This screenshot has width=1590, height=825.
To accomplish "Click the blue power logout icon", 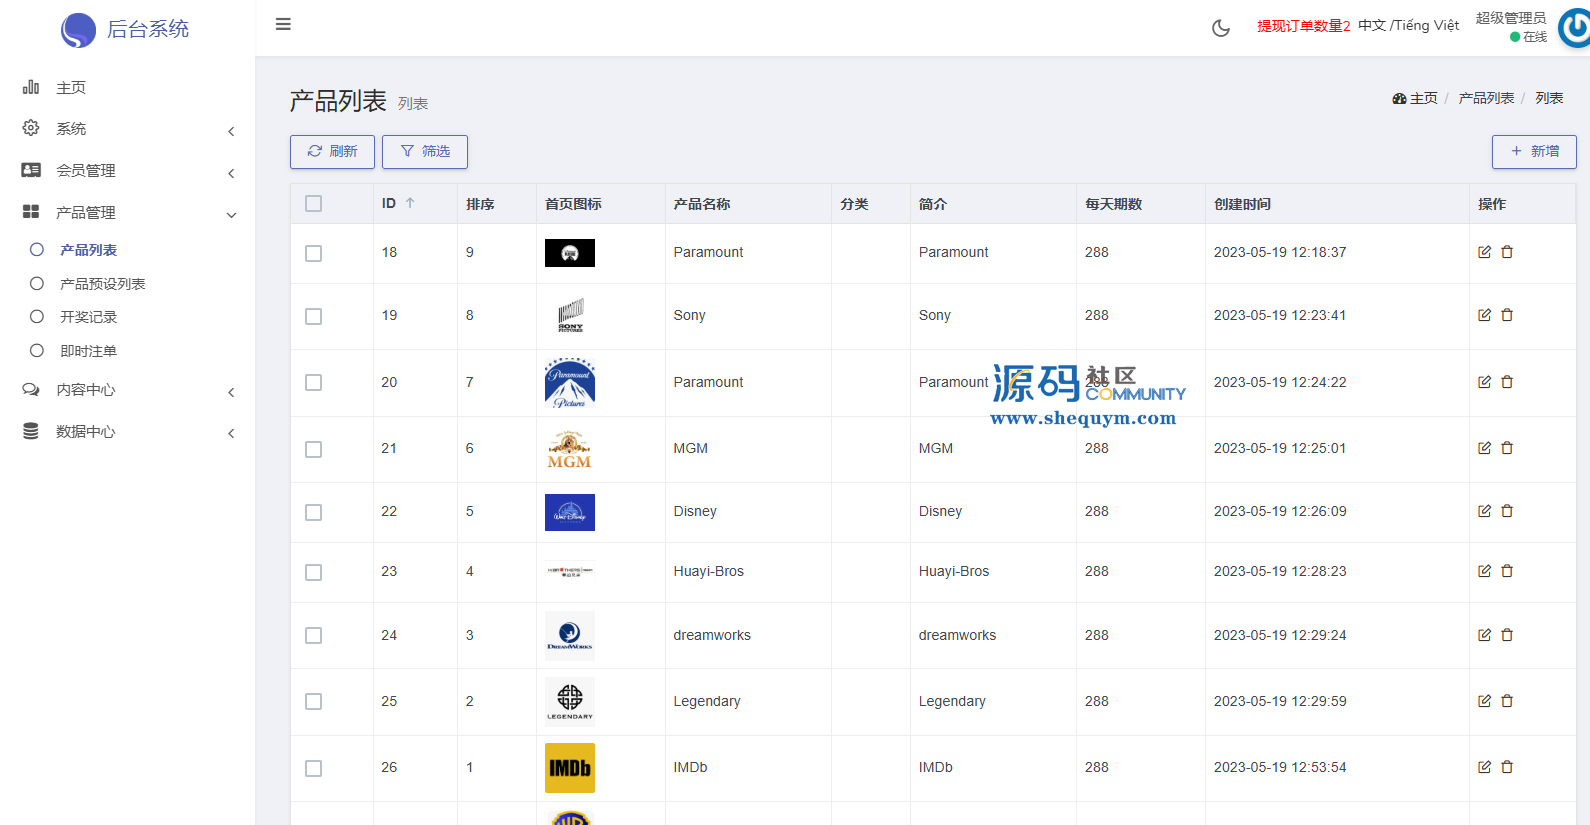I will point(1575,27).
